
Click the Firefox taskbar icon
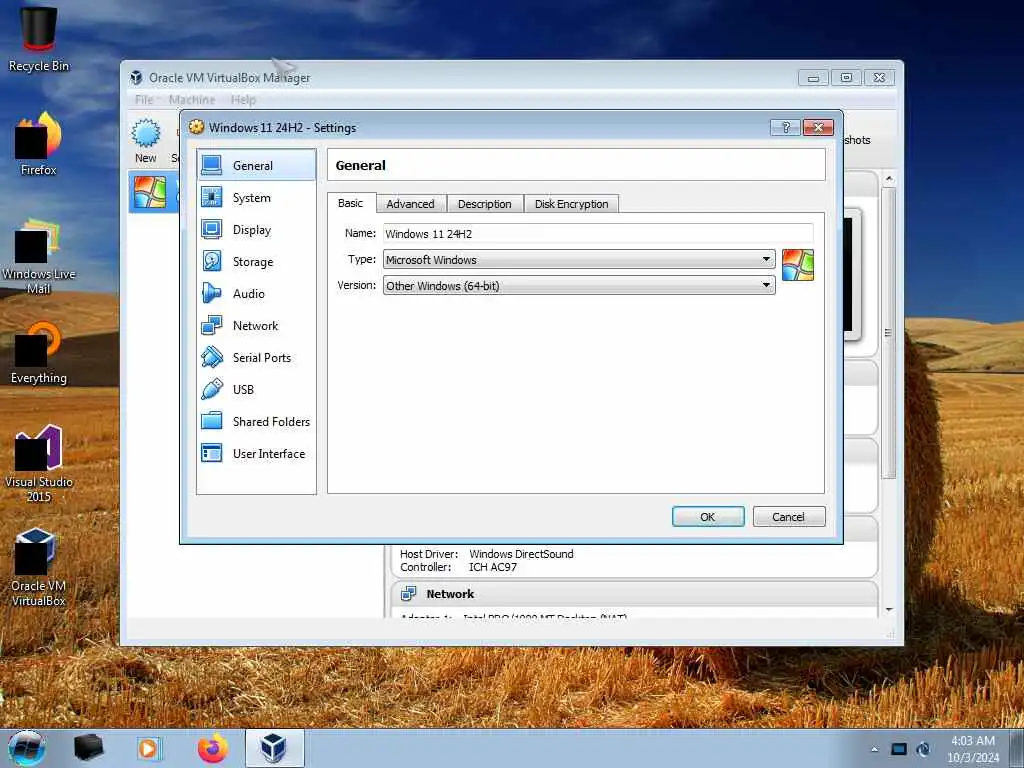tap(212, 748)
